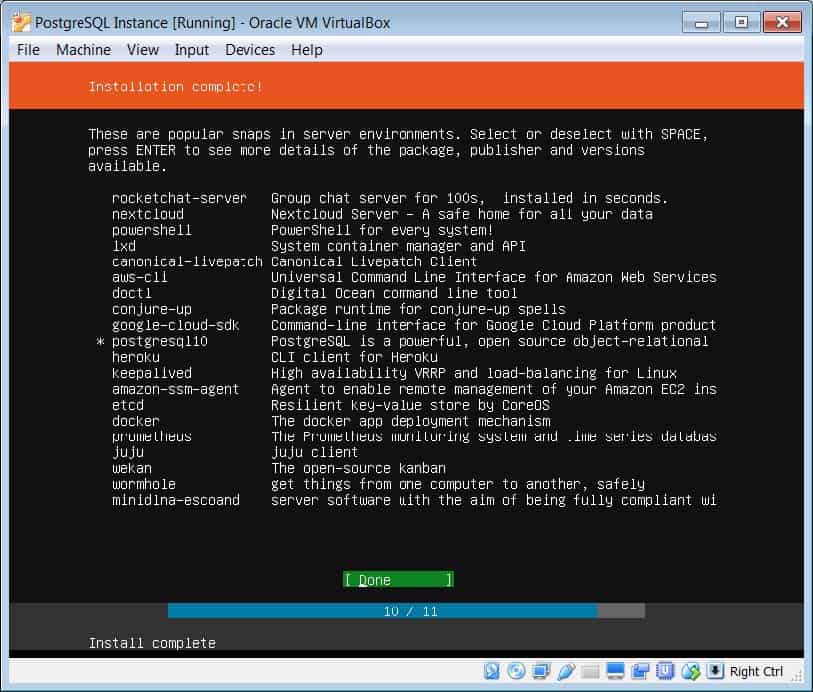Open the File menu
This screenshot has width=813, height=692.
point(28,50)
